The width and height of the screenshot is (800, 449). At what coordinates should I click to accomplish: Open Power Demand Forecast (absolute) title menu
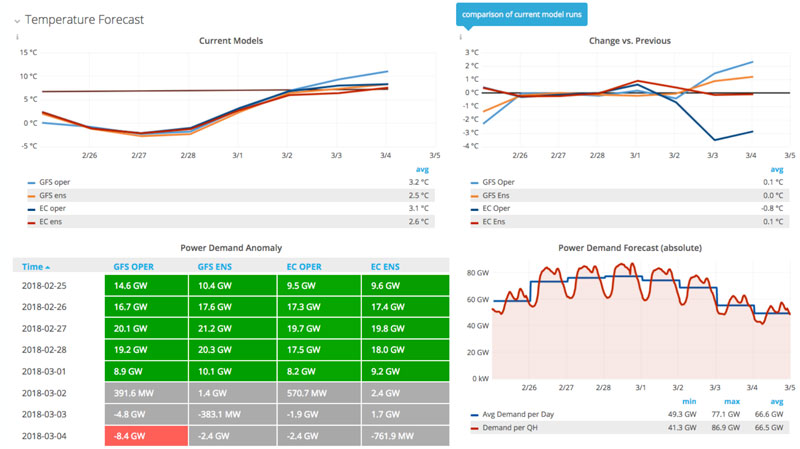tap(630, 248)
